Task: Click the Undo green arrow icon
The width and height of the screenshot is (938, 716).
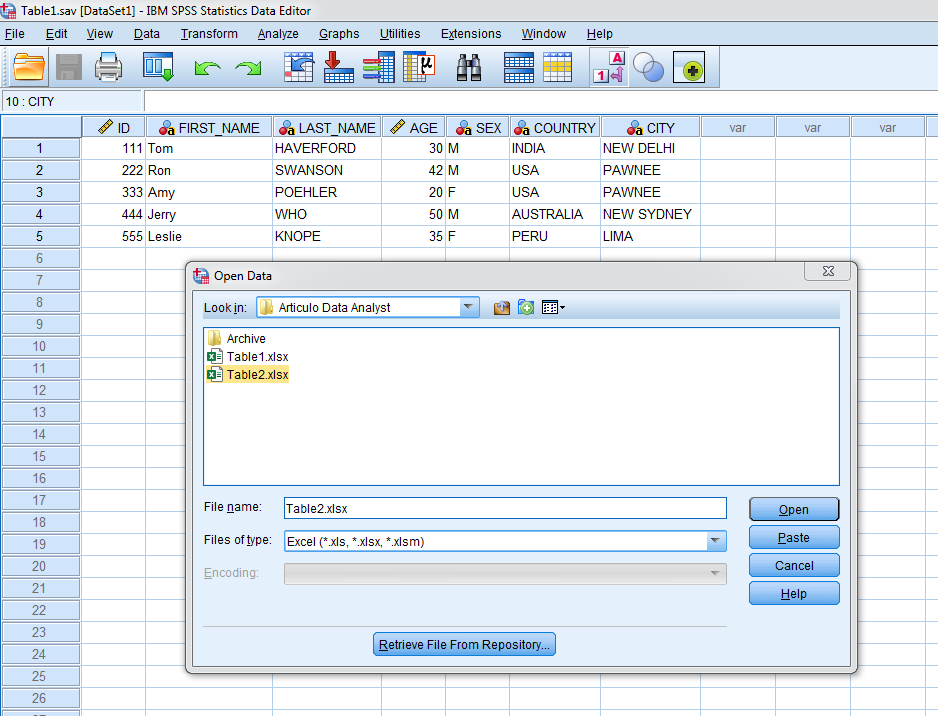Action: pos(208,68)
